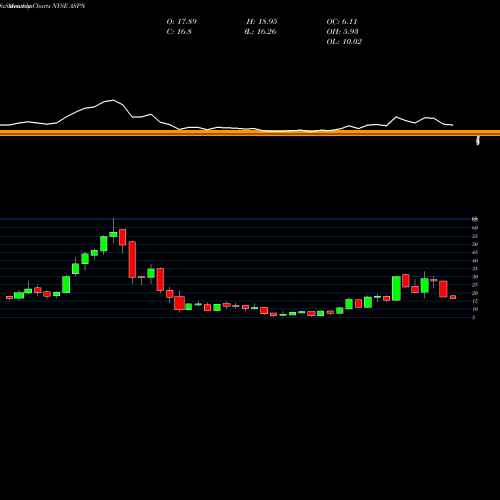Click the 5 price axis label
The image size is (500, 500).
point(473,317)
